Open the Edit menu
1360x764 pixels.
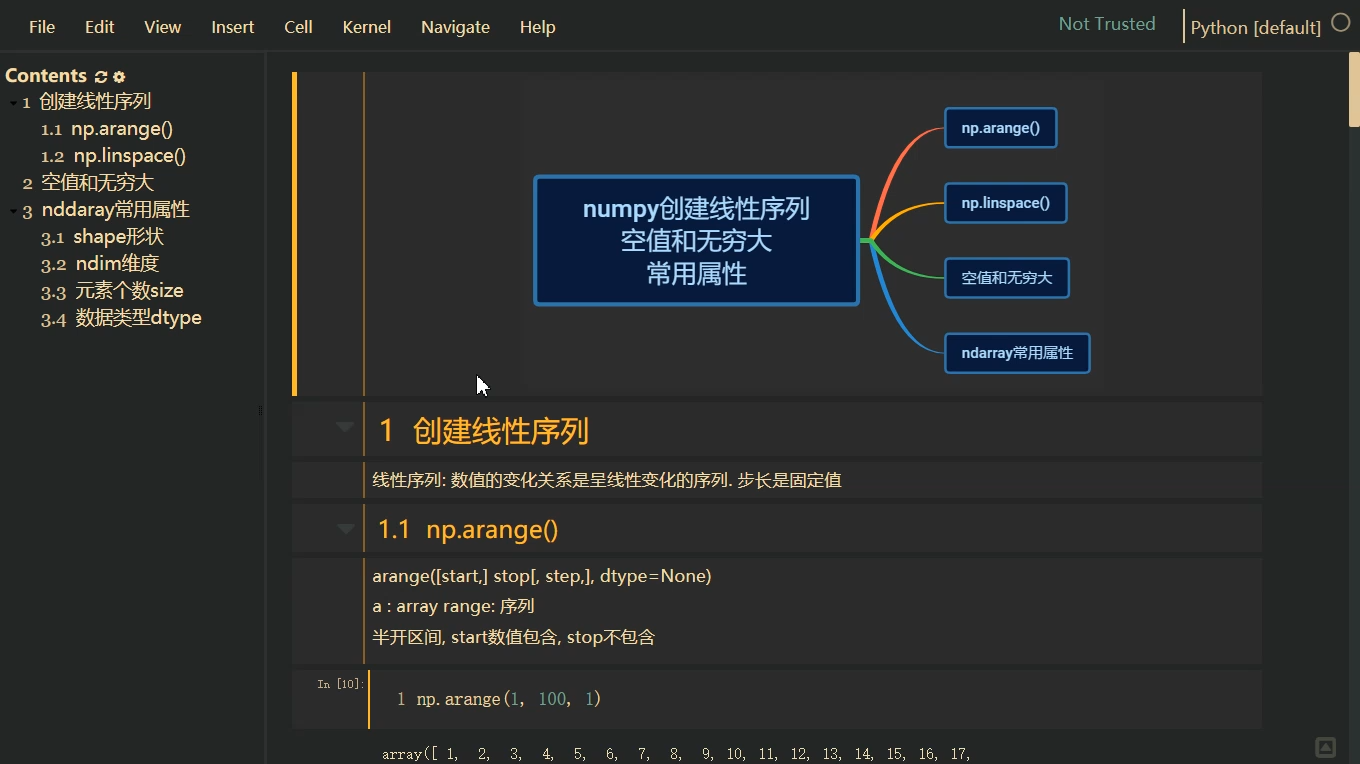click(99, 27)
